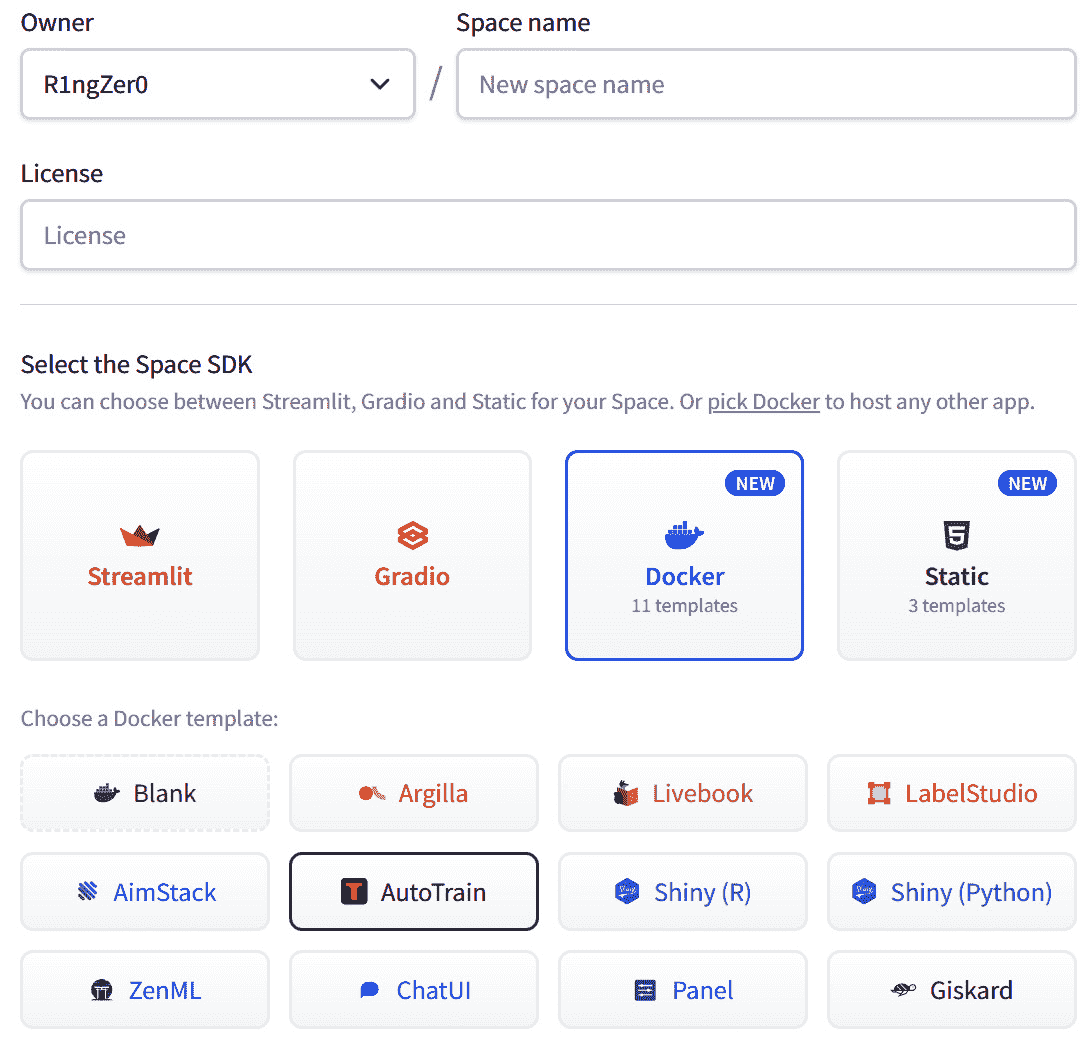Expand the License selection field
The image size is (1091, 1043).
(x=547, y=236)
